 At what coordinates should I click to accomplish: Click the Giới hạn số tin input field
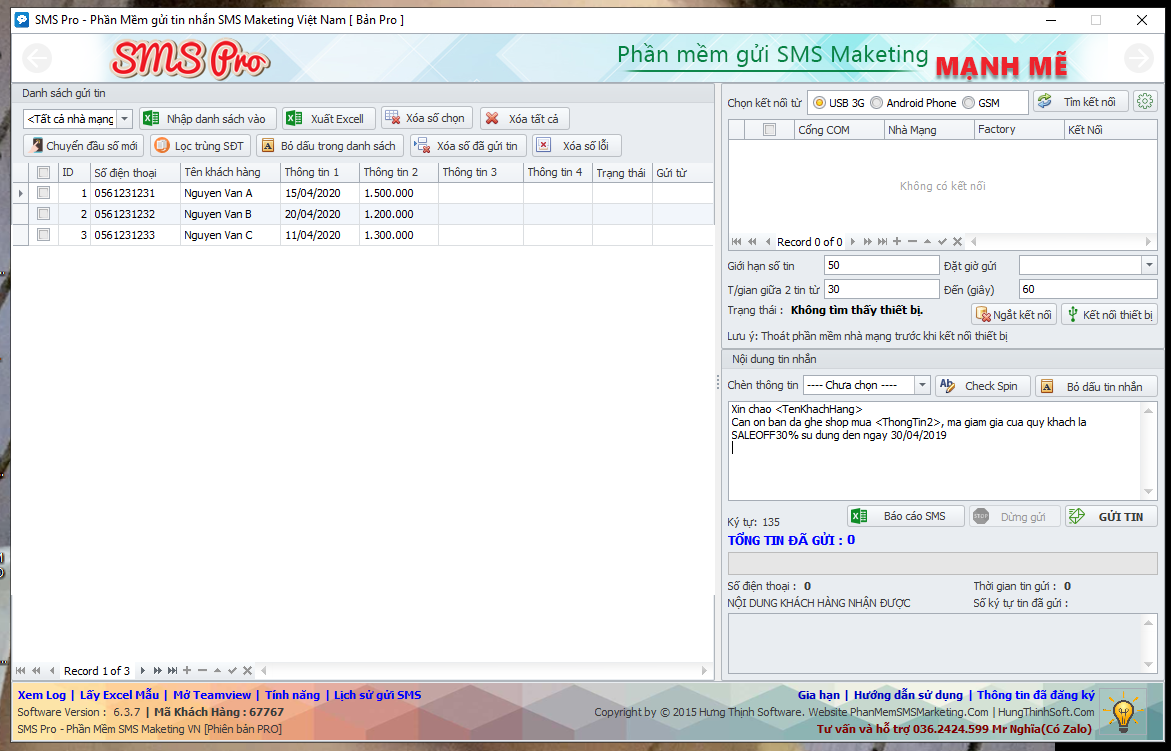tap(881, 265)
